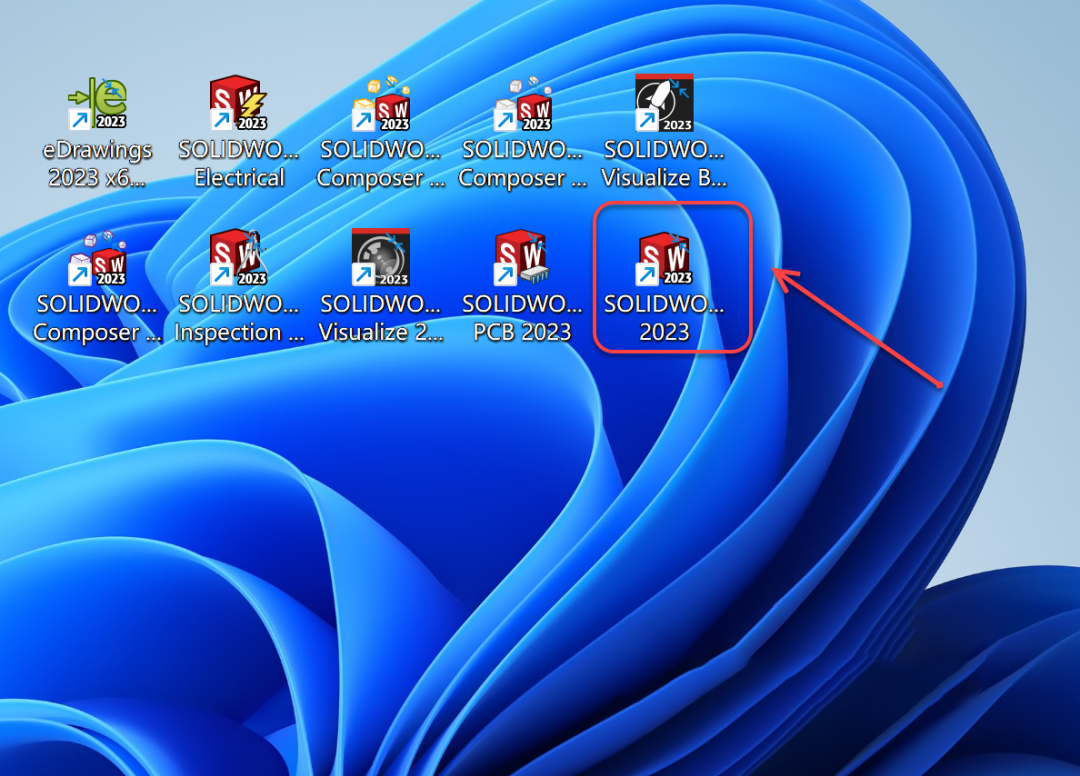Click label text under the white-cube Composer icon
Screen dimensions: 1080x776
523,165
